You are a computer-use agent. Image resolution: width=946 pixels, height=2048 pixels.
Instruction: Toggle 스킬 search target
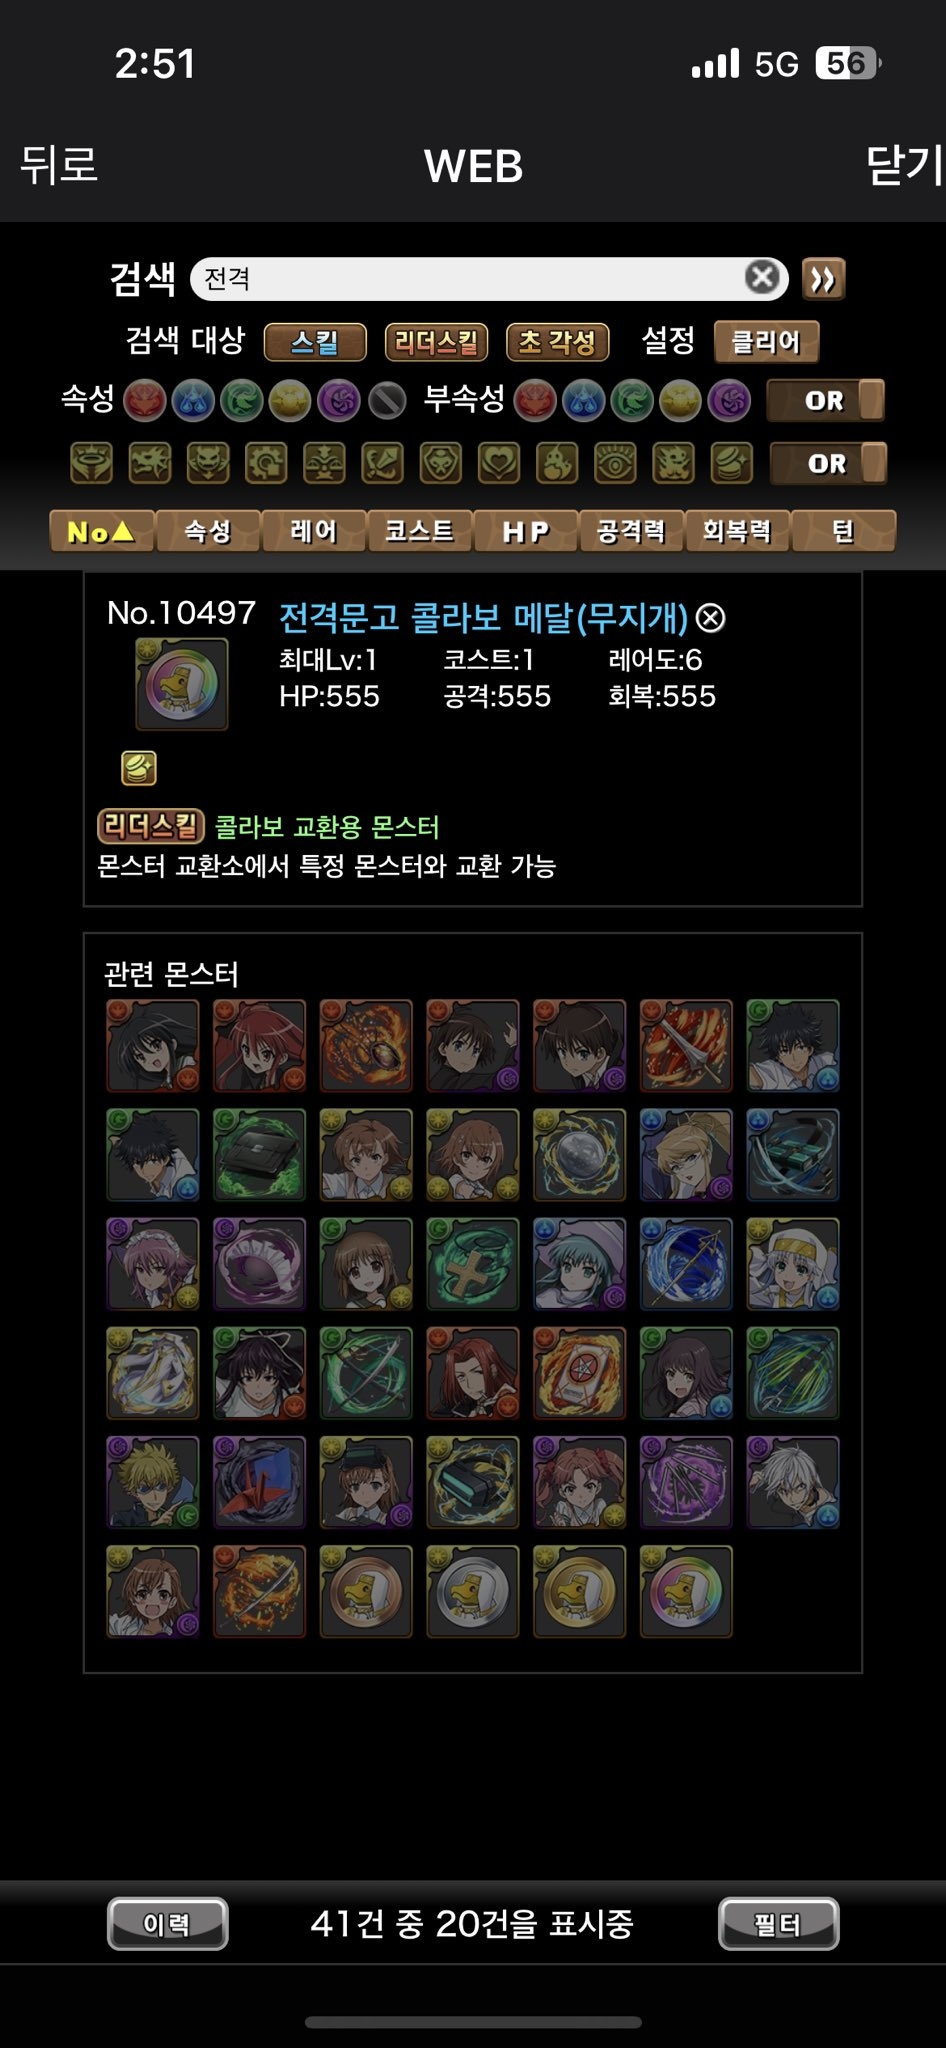click(315, 342)
